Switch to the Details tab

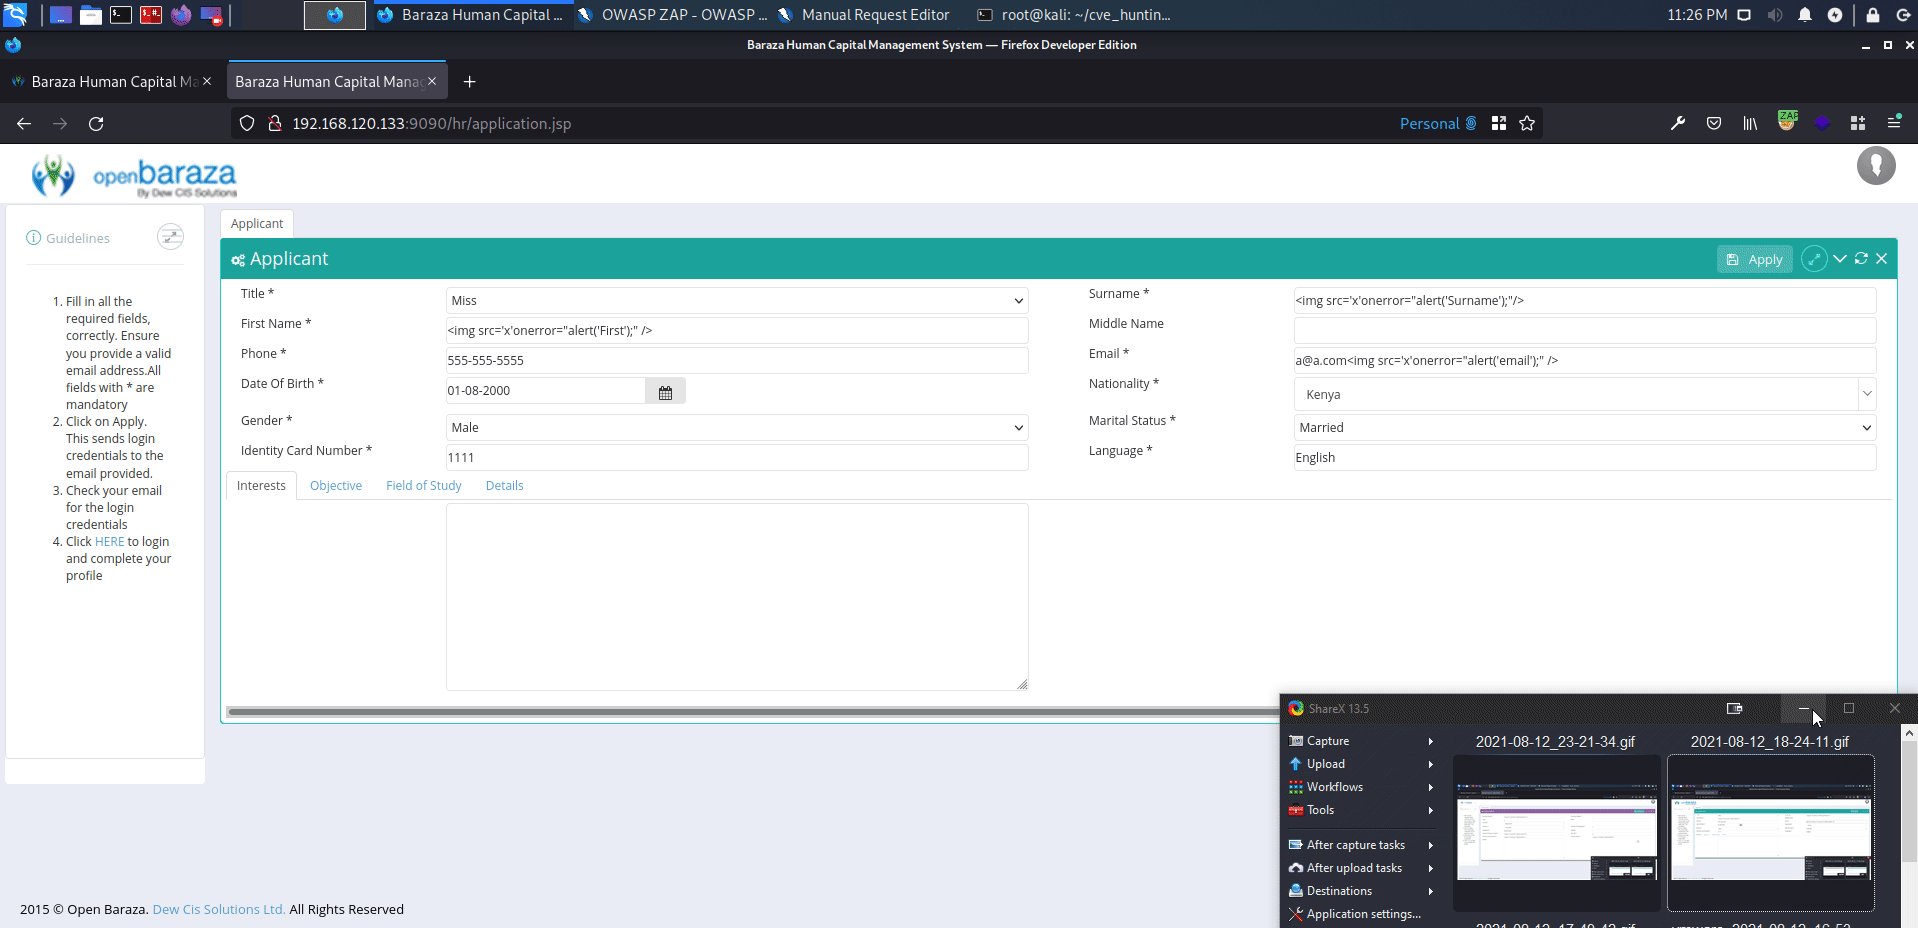pyautogui.click(x=505, y=486)
